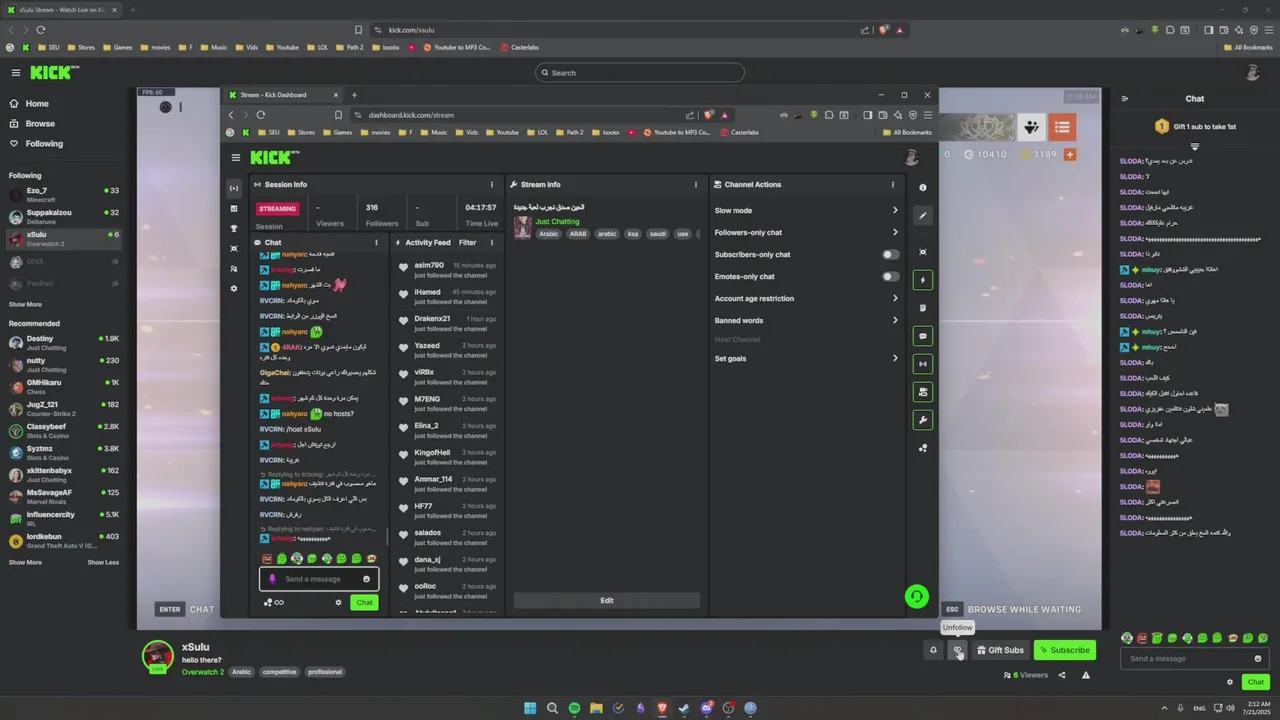Expand Account age restriction settings
The width and height of the screenshot is (1280, 720).
point(806,298)
